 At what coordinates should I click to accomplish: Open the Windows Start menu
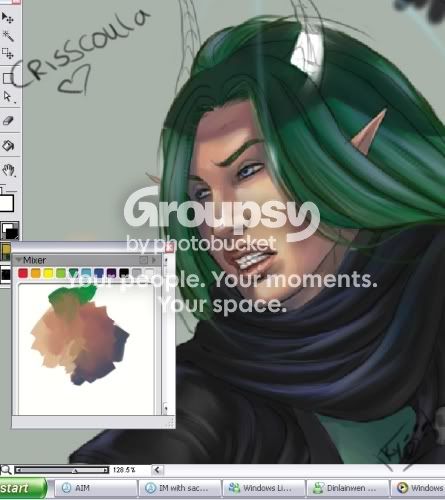click(23, 488)
